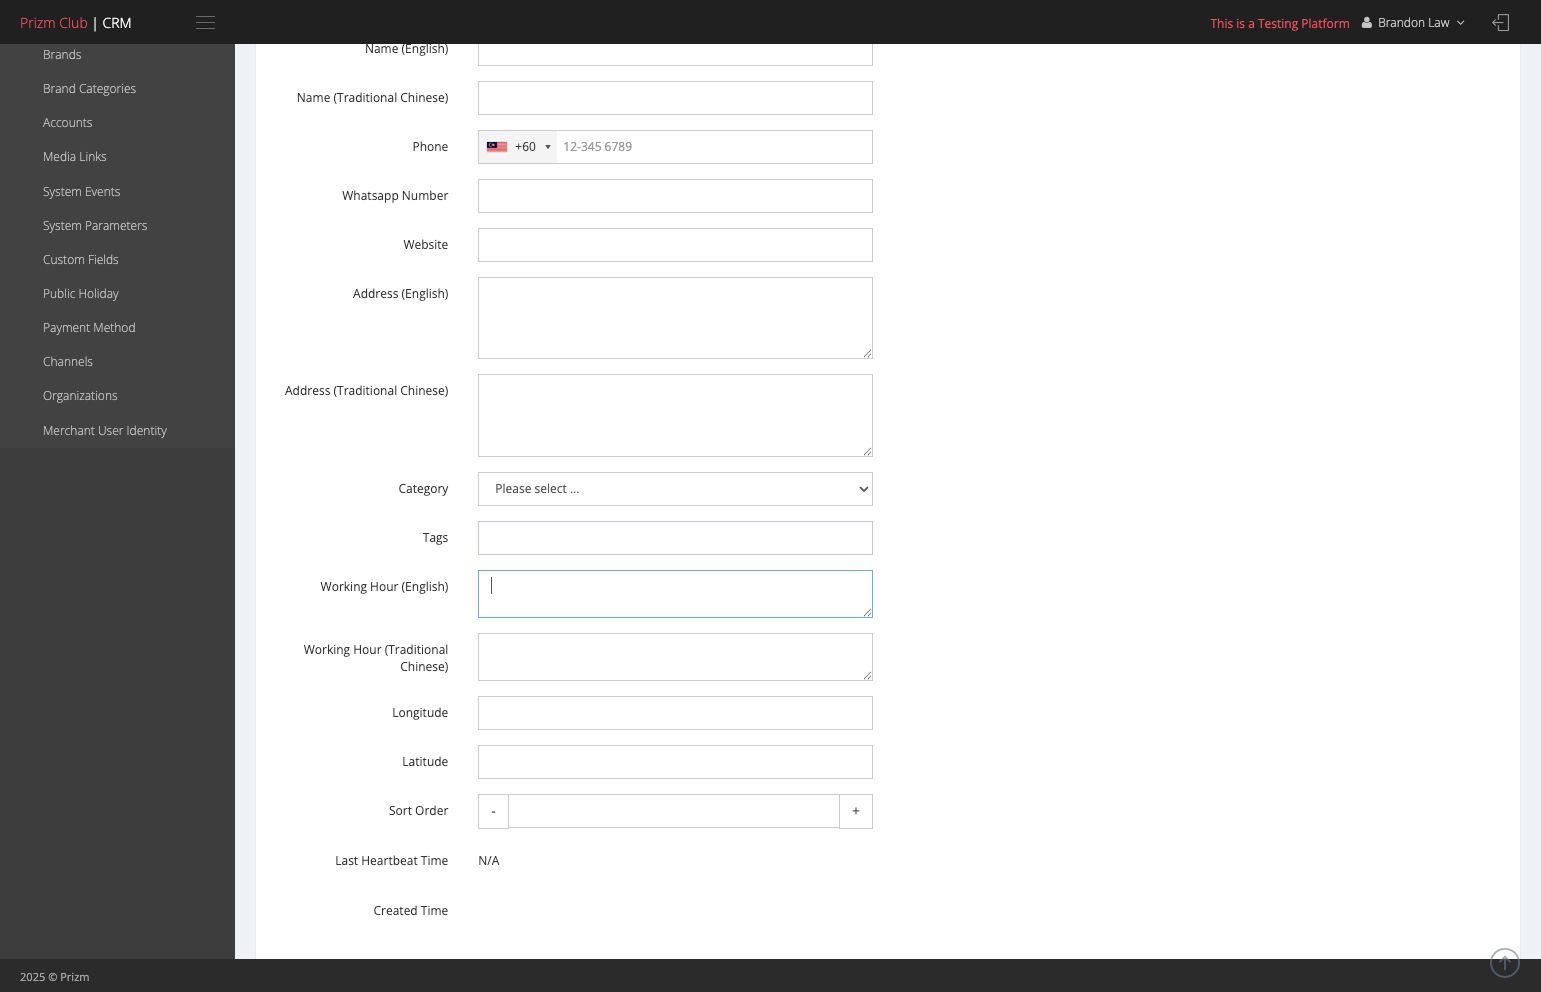Click the Working Hour (English) text area

pos(675,594)
